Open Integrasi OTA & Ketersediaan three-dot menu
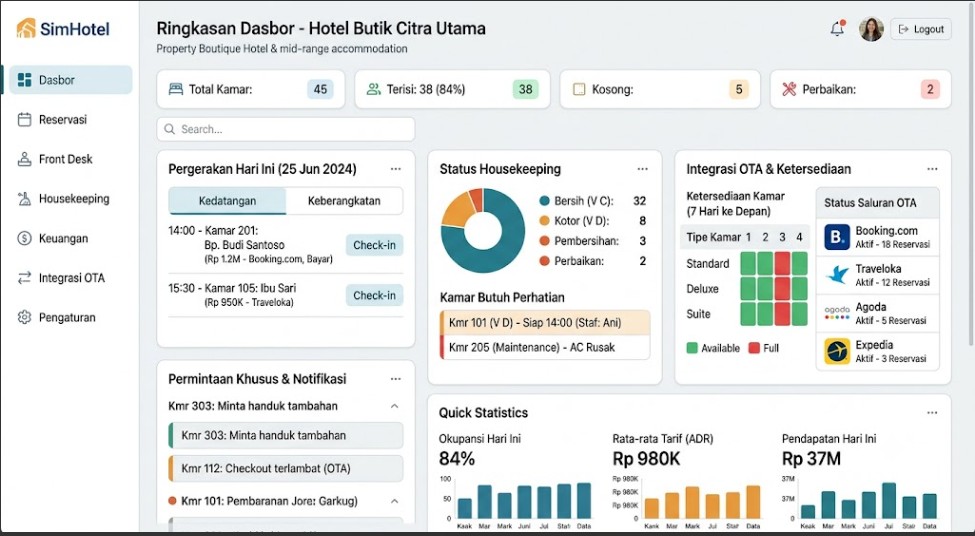Screen dimensions: 975x536 click(x=932, y=169)
